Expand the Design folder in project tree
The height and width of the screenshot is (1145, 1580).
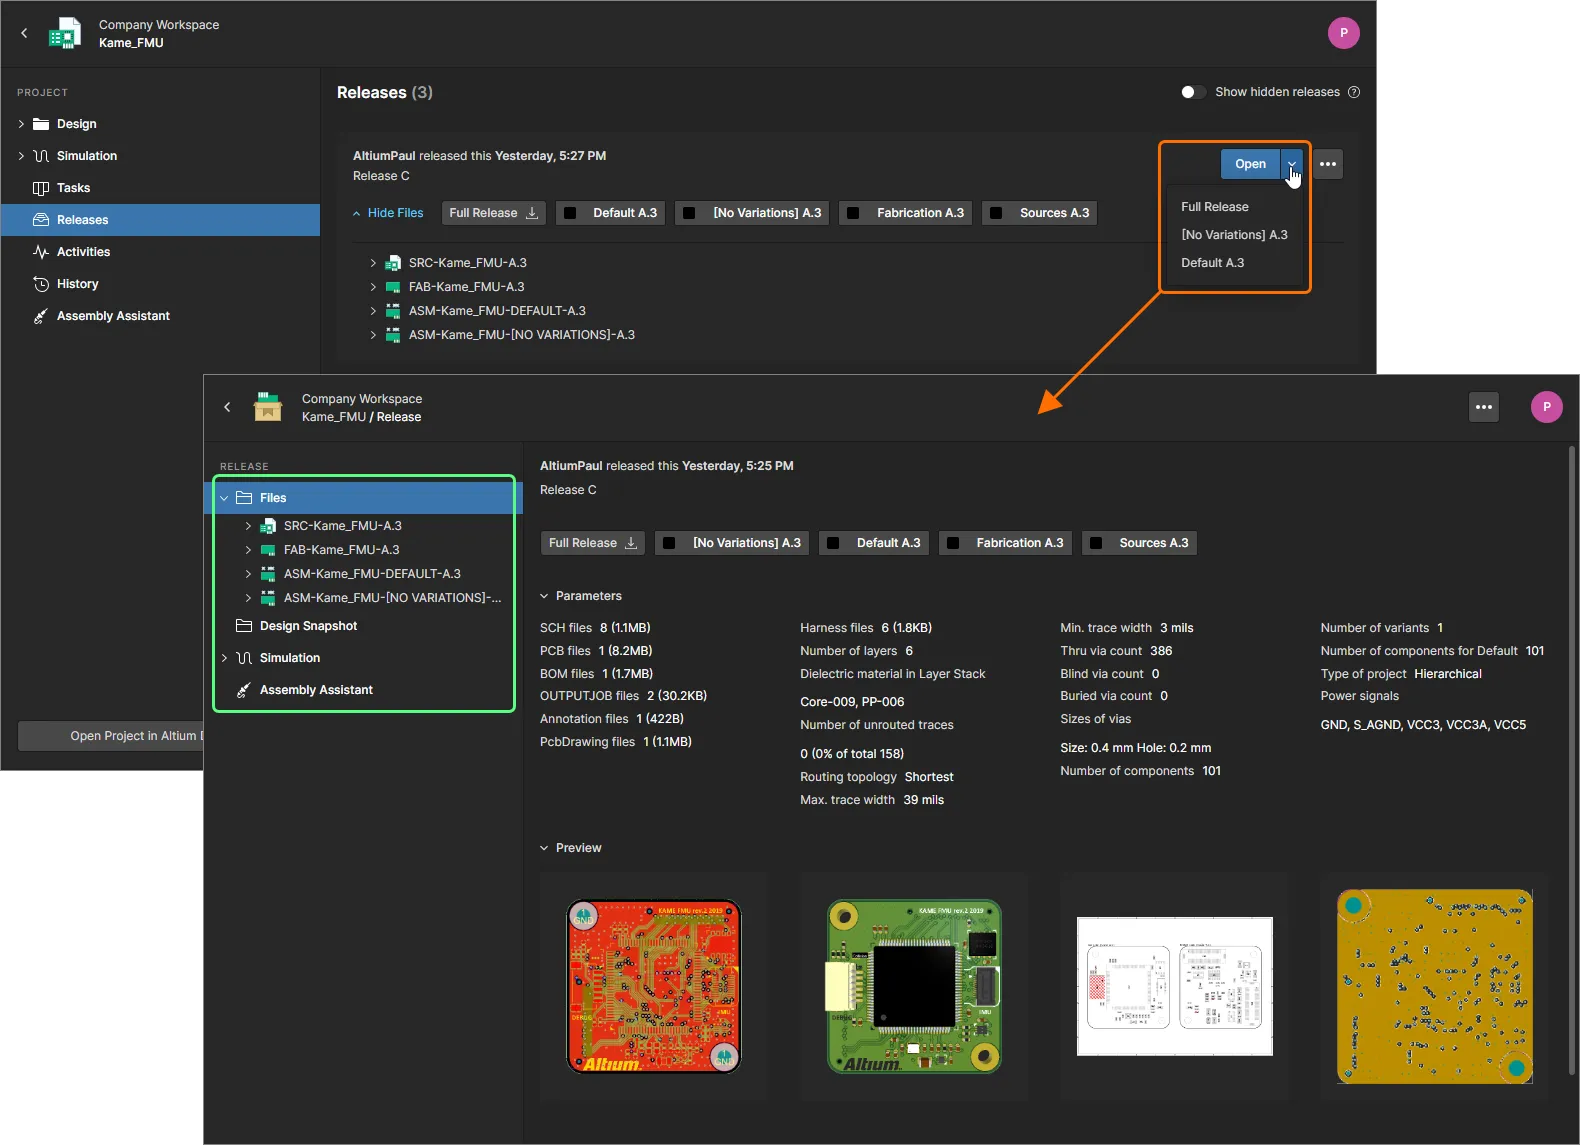point(21,124)
